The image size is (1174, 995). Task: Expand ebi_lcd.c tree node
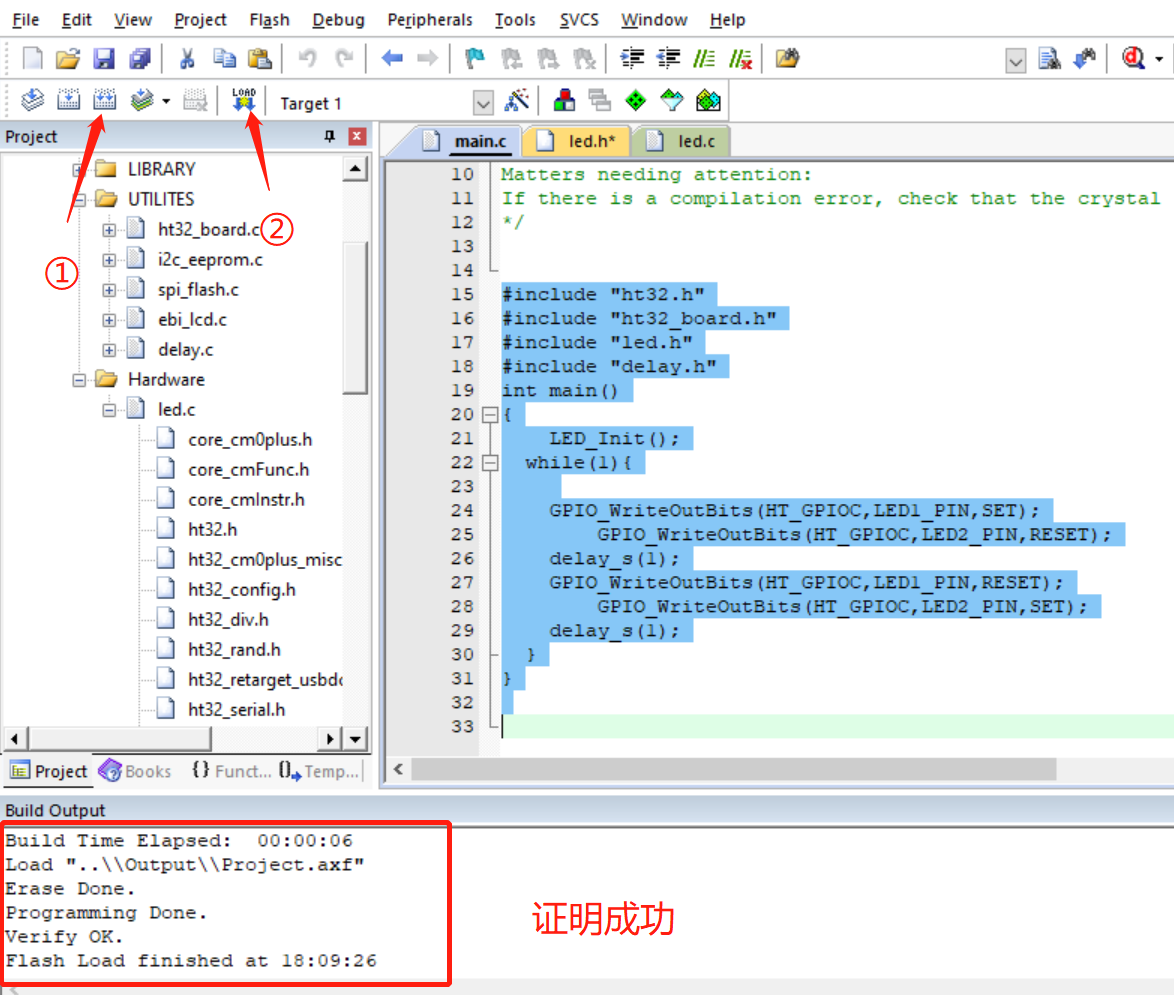109,320
